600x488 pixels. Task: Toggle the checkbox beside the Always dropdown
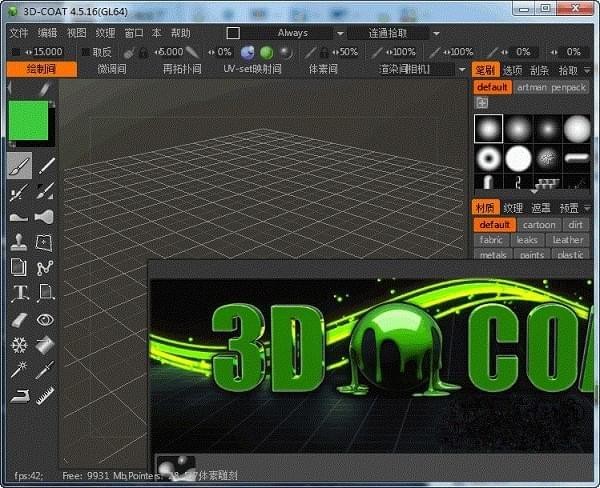click(x=233, y=33)
